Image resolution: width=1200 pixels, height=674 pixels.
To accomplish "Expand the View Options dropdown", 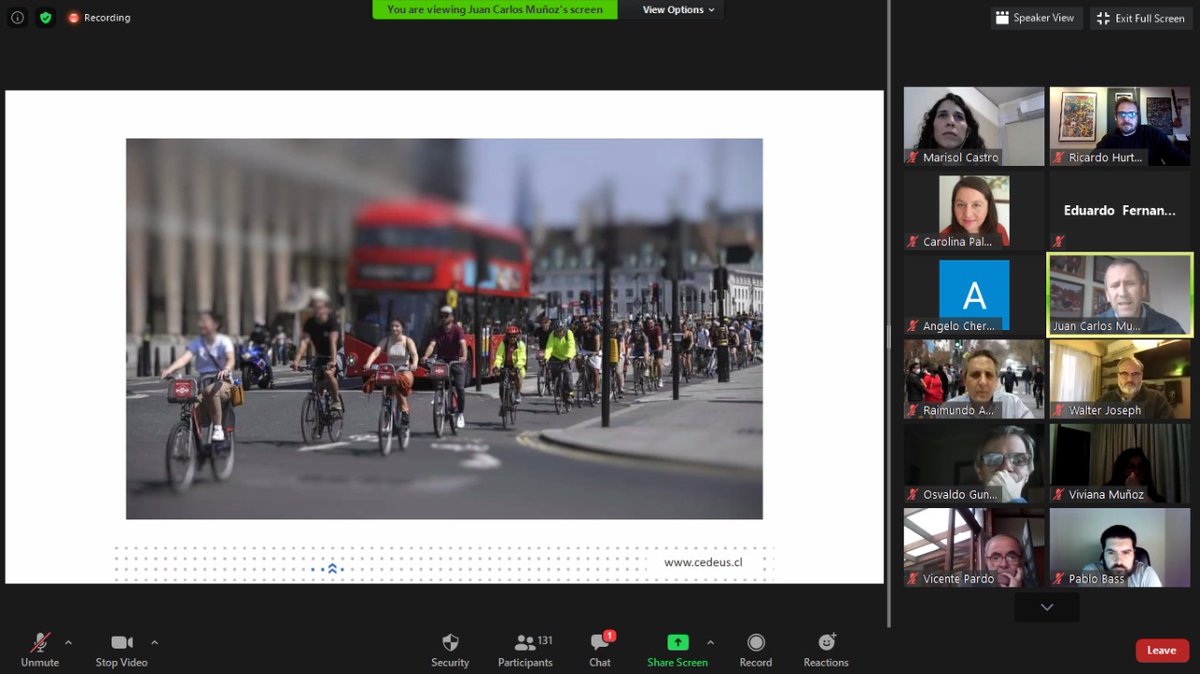I will click(679, 10).
